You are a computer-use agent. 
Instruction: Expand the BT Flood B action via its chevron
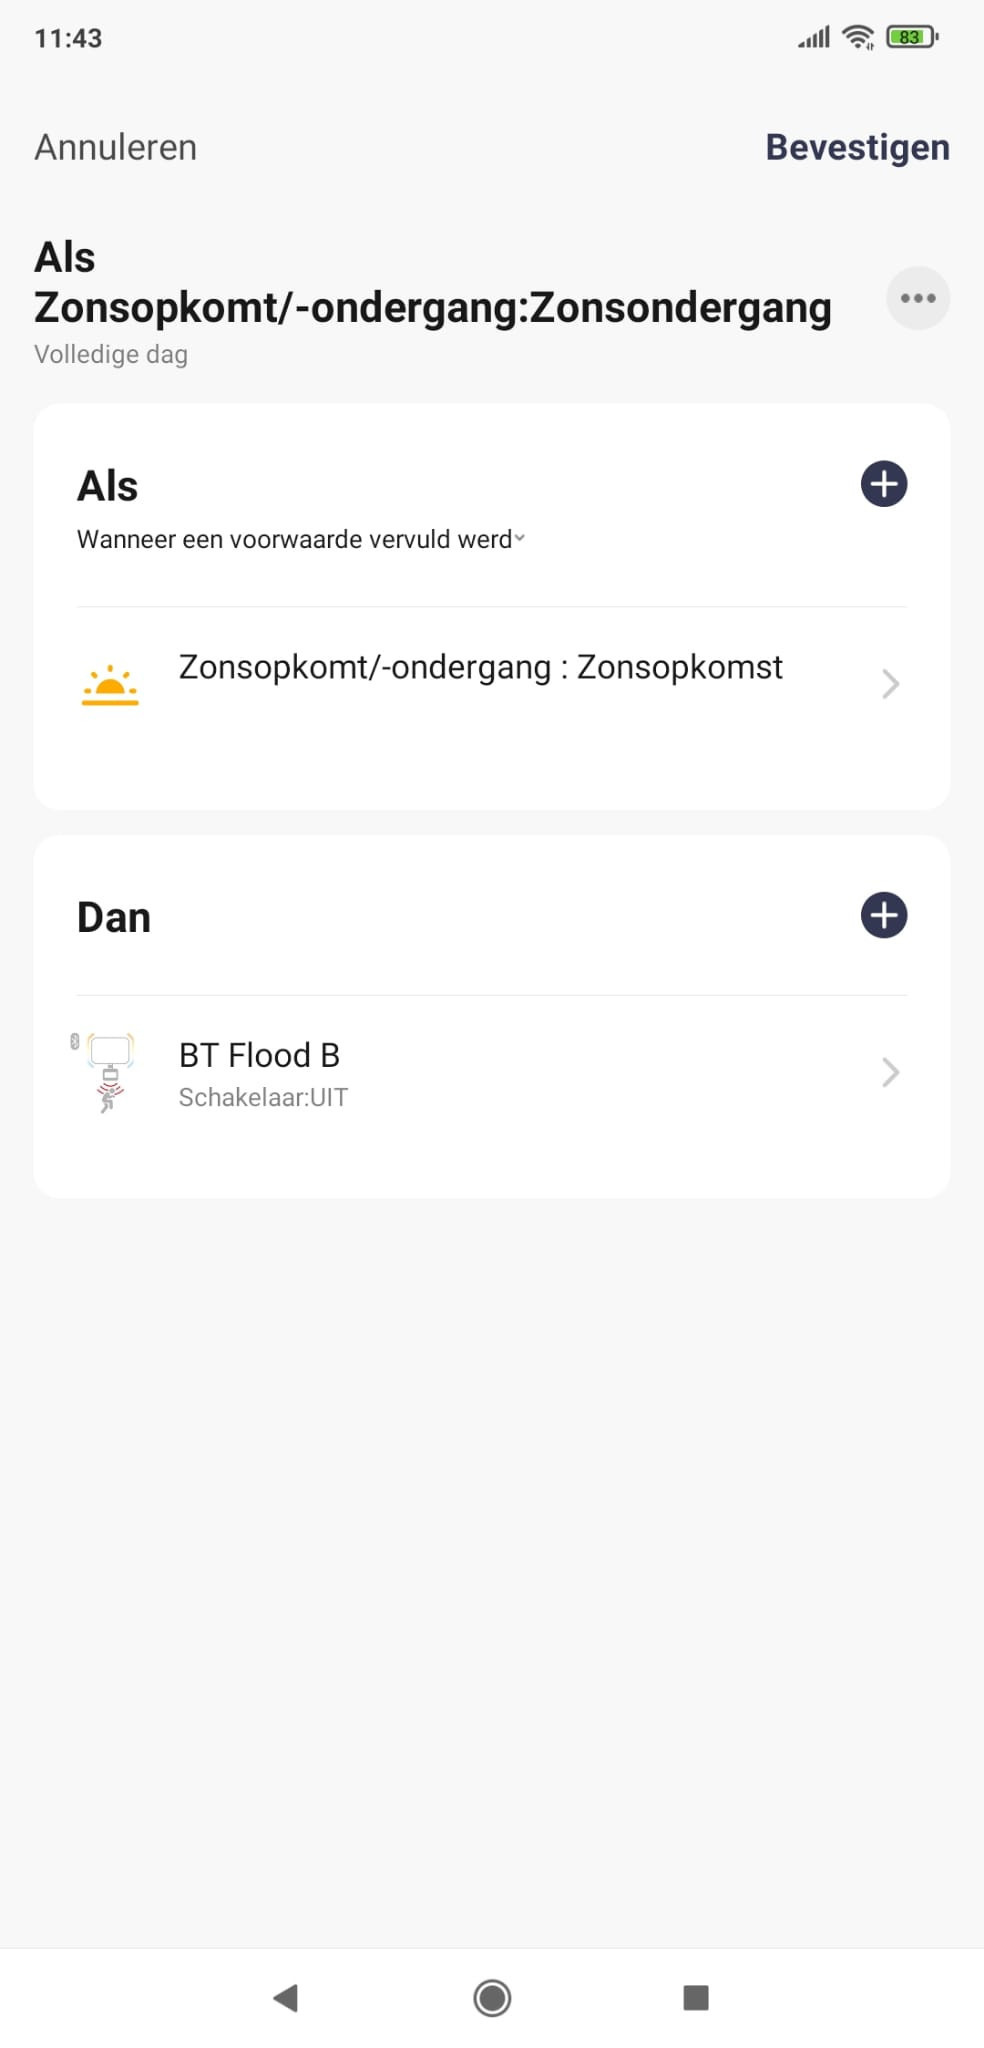pyautogui.click(x=890, y=1072)
